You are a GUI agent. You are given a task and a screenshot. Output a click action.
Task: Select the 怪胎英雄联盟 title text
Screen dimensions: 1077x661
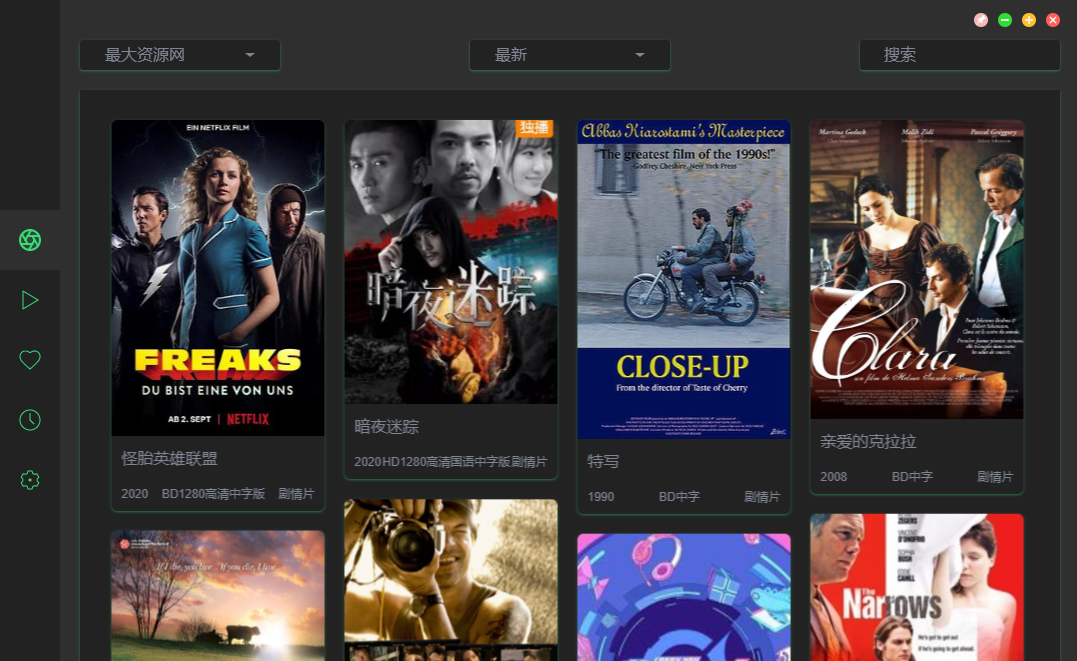(x=169, y=458)
